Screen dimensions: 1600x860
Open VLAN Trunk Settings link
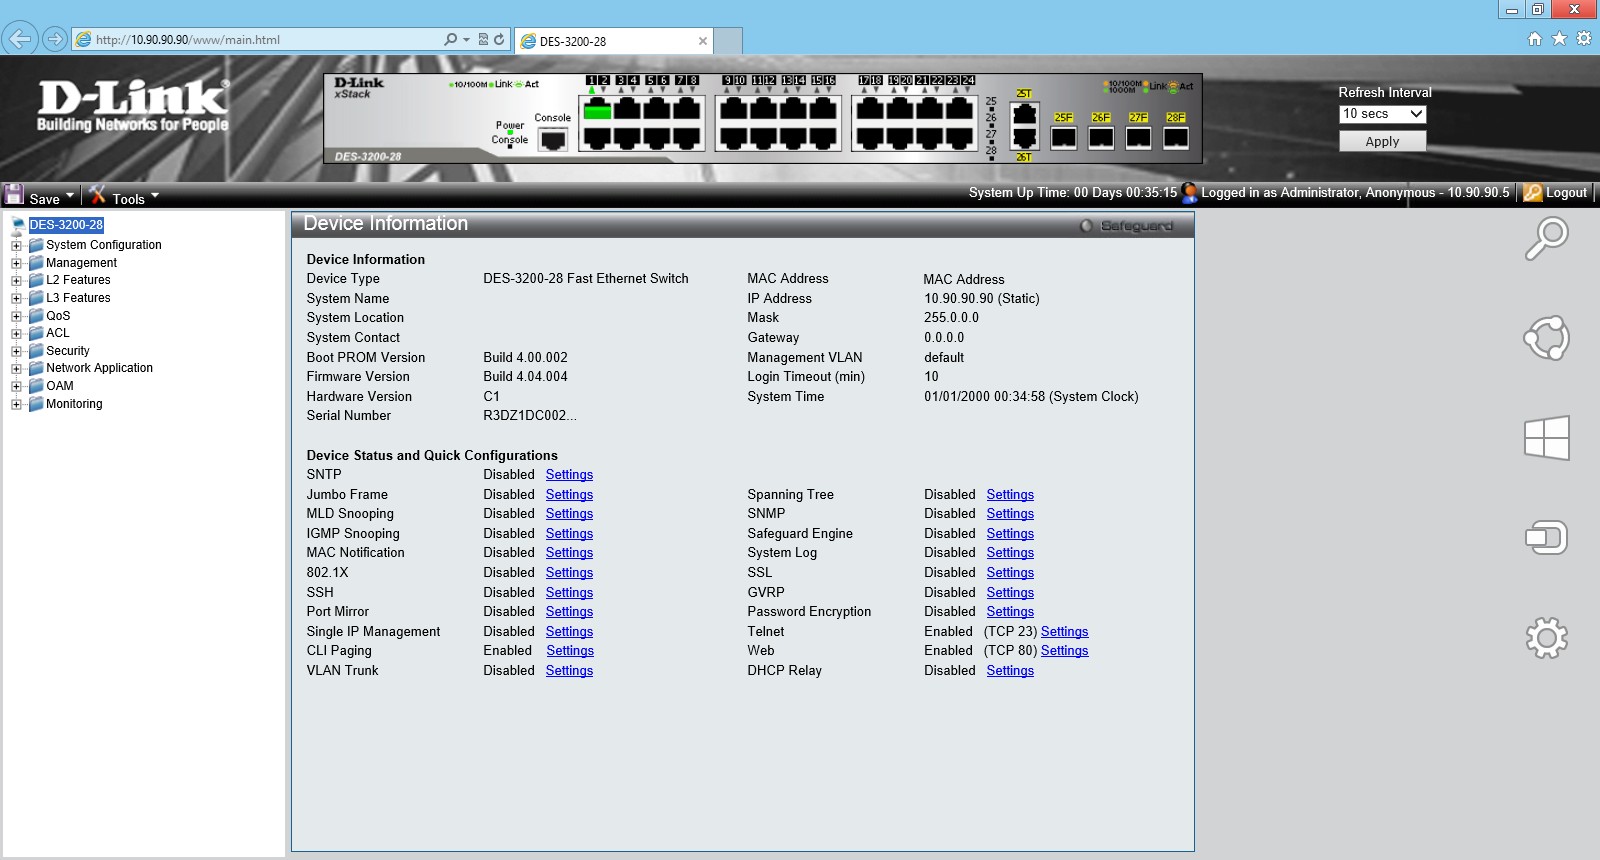click(569, 671)
